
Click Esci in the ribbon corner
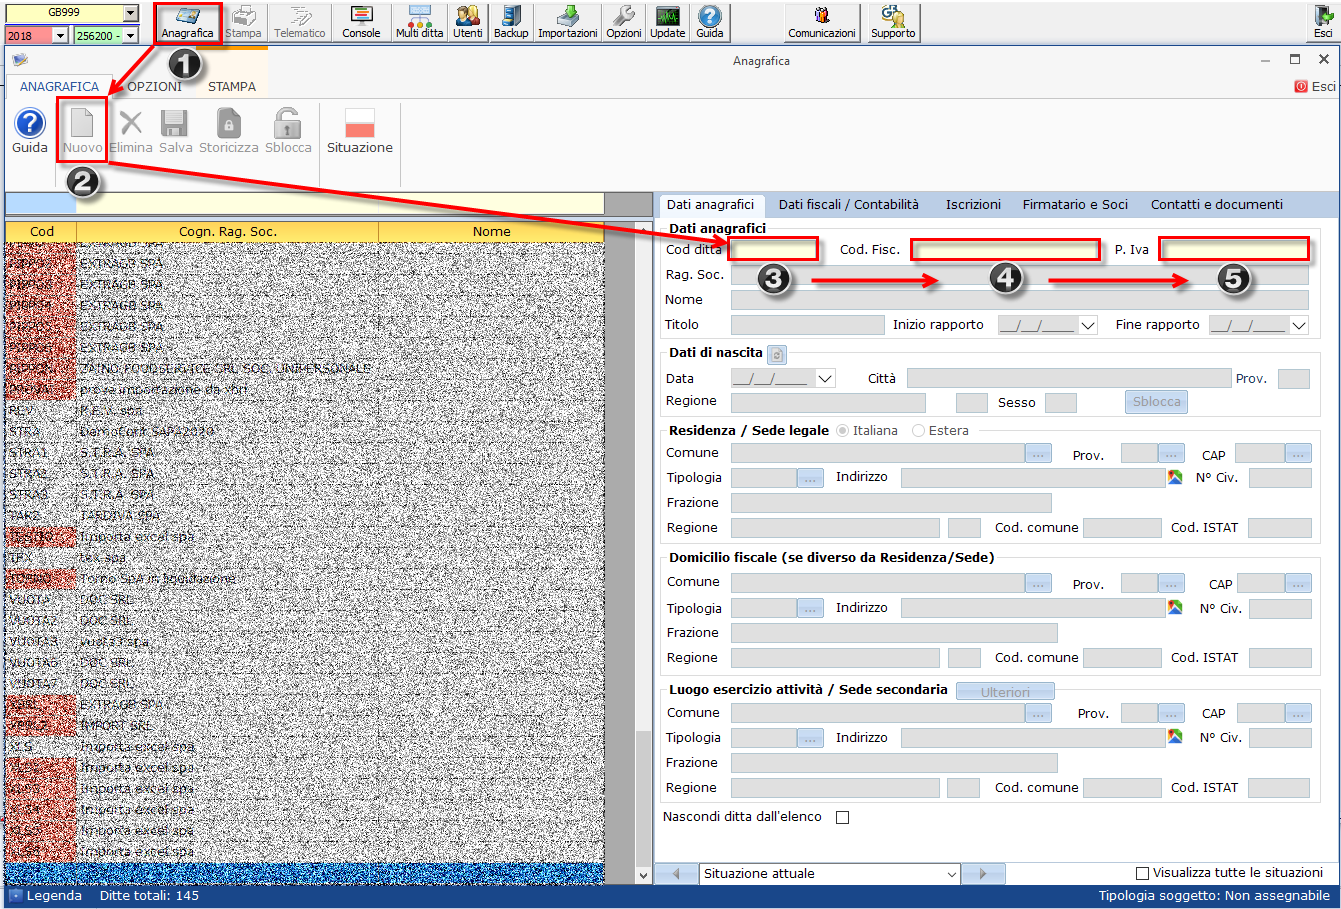[x=1315, y=87]
